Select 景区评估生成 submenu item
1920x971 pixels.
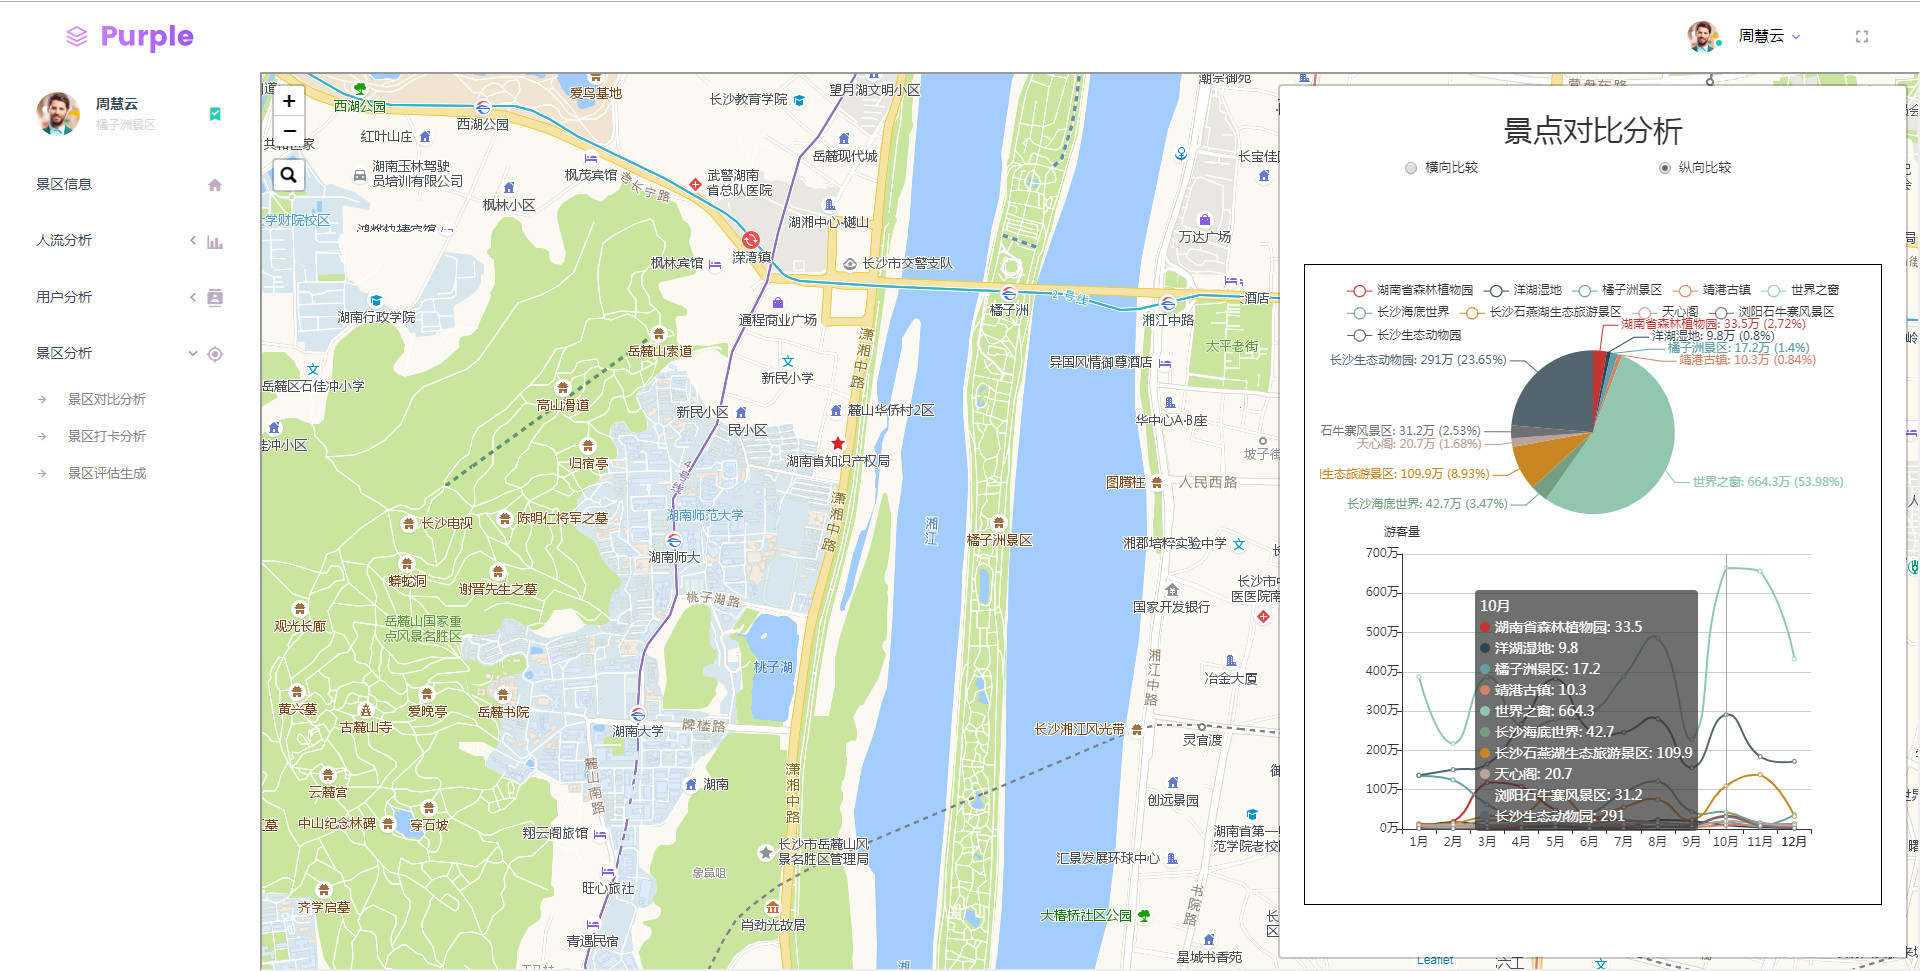[107, 473]
